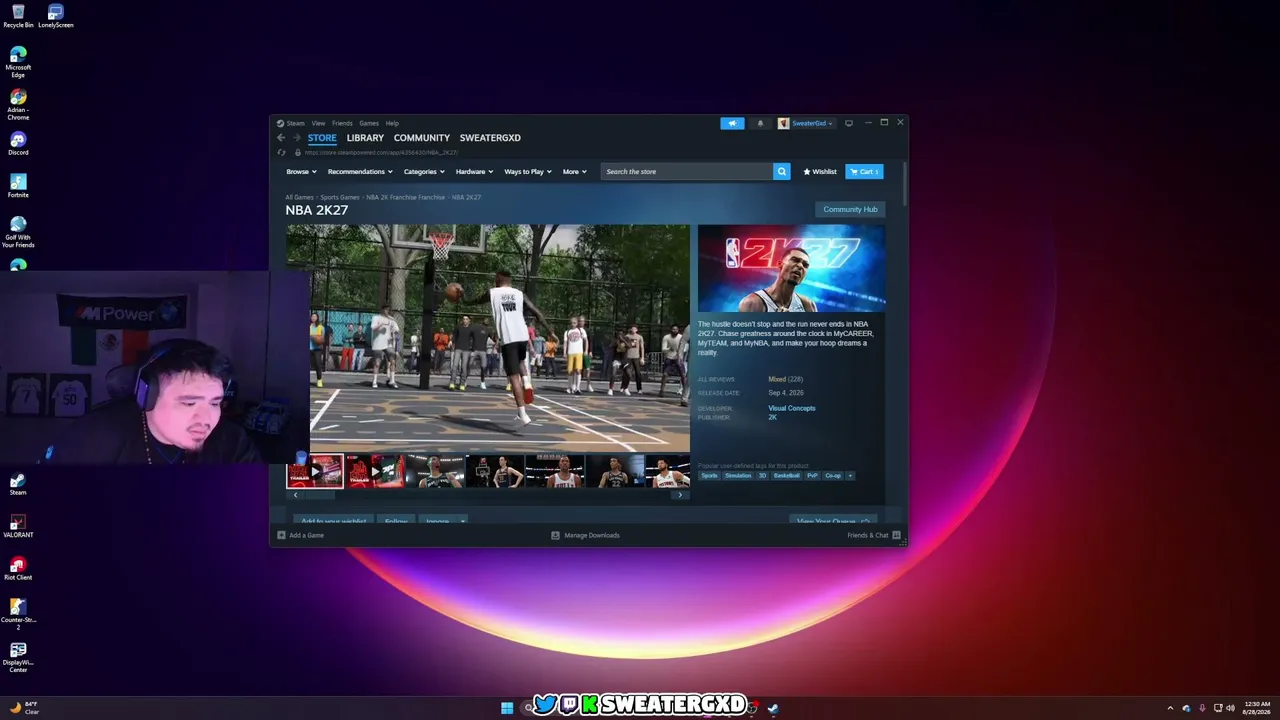Open the SweaterGxd account dropdown

(812, 123)
